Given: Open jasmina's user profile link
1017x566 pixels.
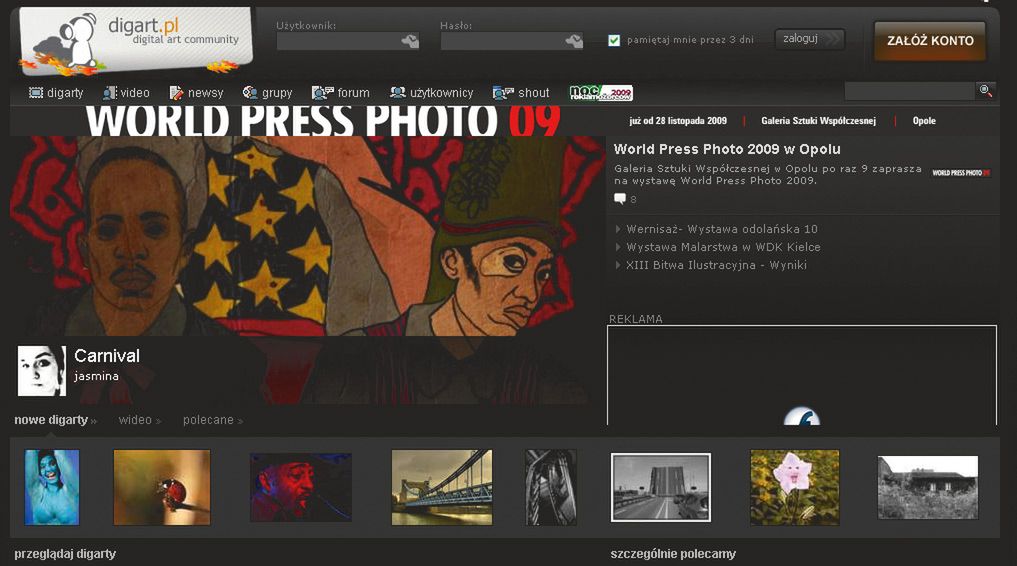Looking at the screenshot, I should [x=96, y=376].
